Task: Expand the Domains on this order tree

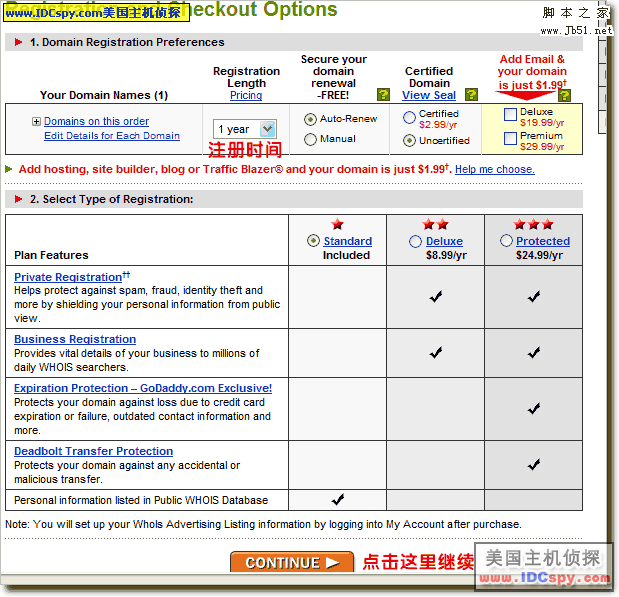Action: pos(37,122)
